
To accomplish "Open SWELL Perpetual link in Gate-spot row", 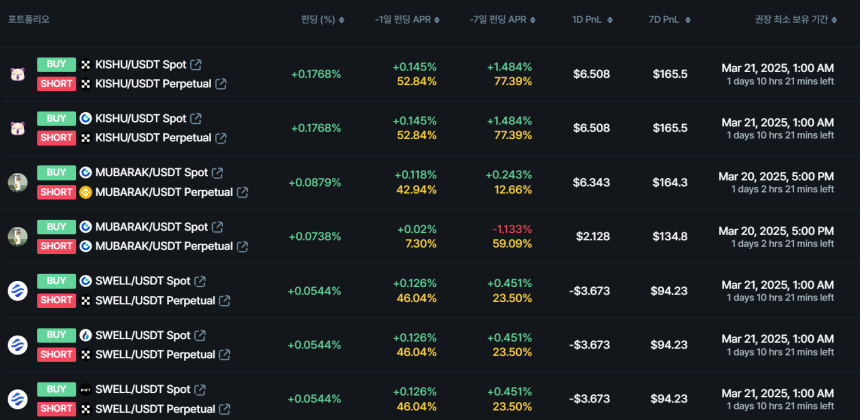I will pos(224,300).
